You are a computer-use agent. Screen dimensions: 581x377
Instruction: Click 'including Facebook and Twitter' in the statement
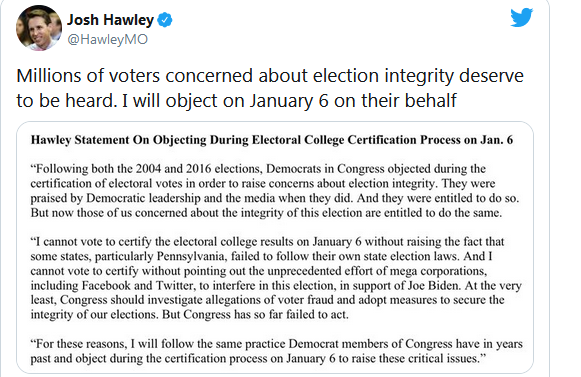click(112, 286)
